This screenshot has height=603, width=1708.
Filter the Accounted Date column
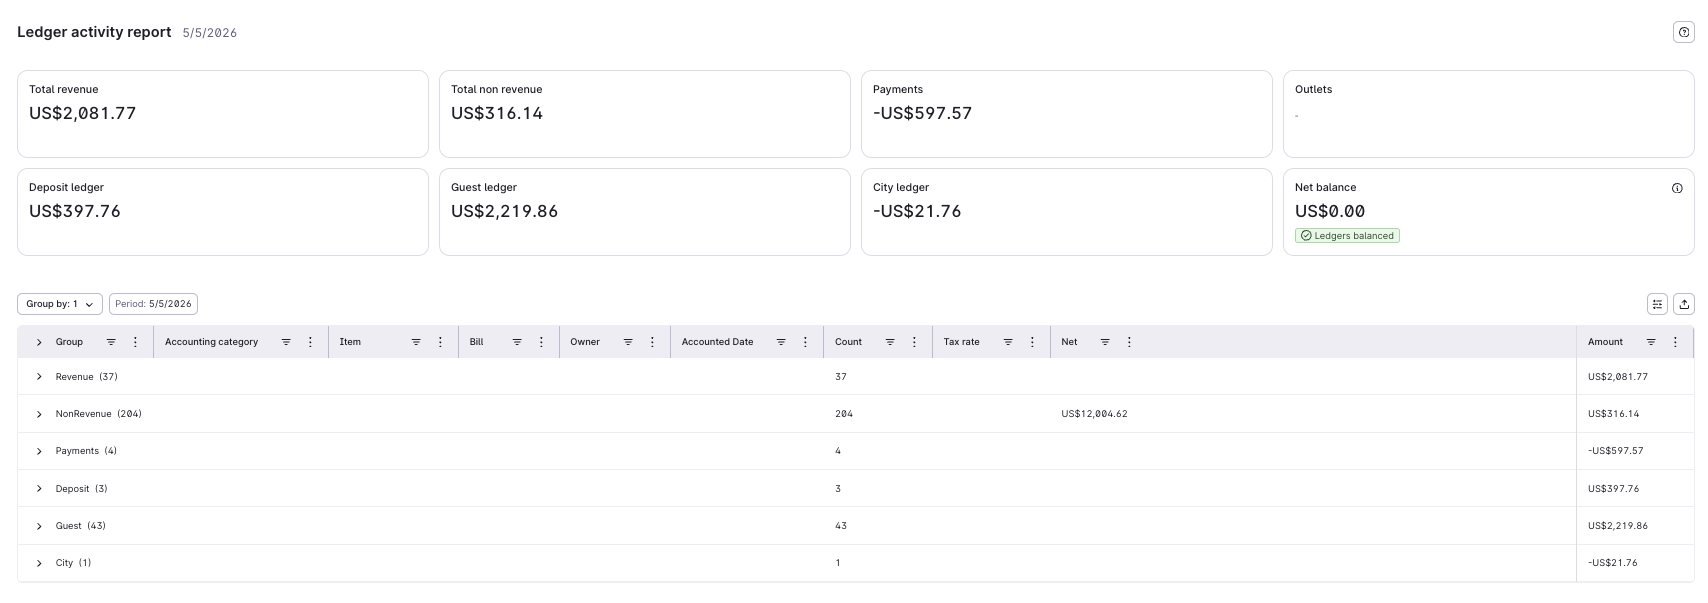pos(781,342)
